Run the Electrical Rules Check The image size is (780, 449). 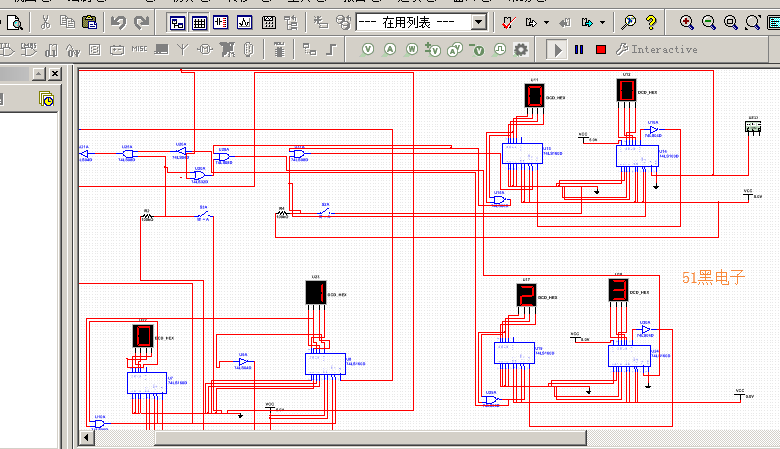[508, 22]
